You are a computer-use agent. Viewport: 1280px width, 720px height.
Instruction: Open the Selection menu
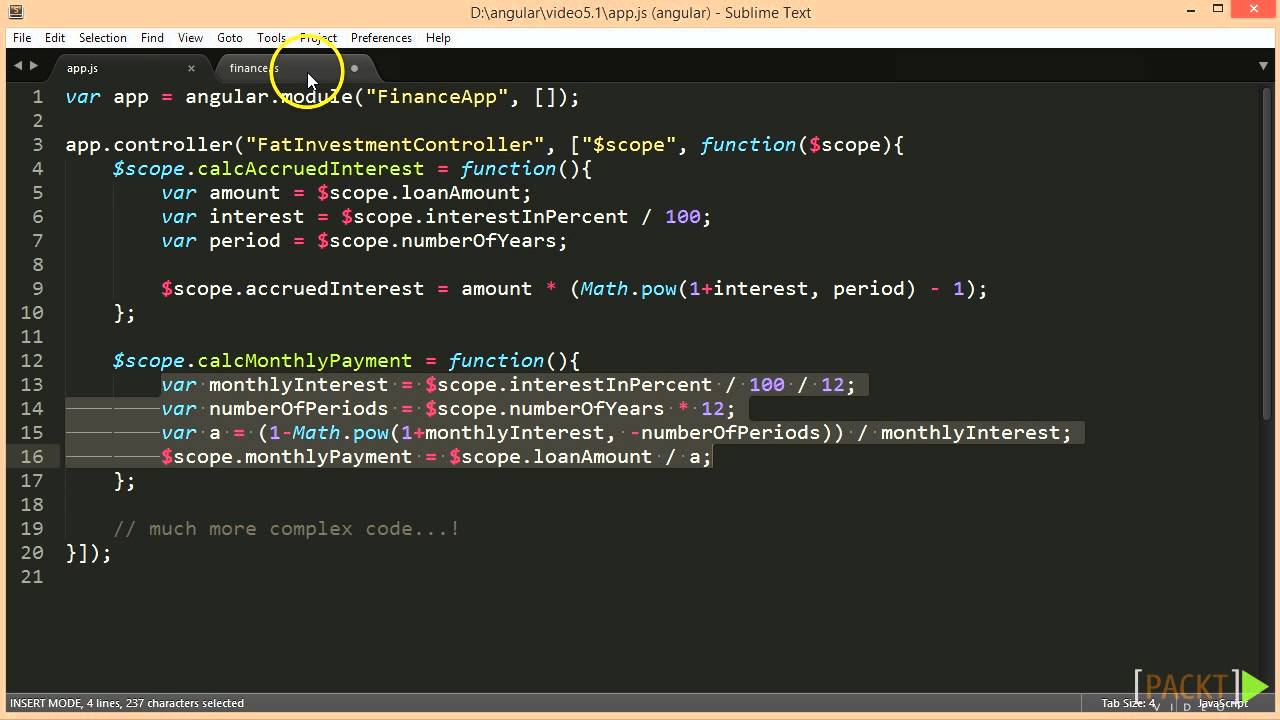point(103,38)
